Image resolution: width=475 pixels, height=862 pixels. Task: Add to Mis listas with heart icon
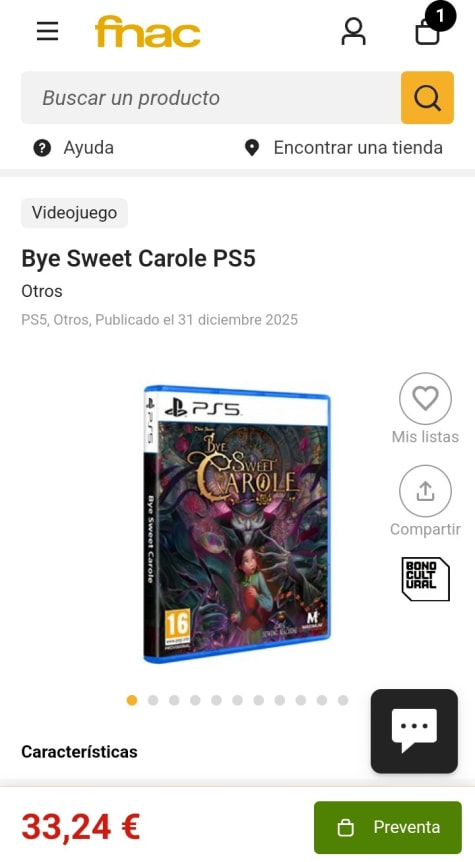point(425,399)
